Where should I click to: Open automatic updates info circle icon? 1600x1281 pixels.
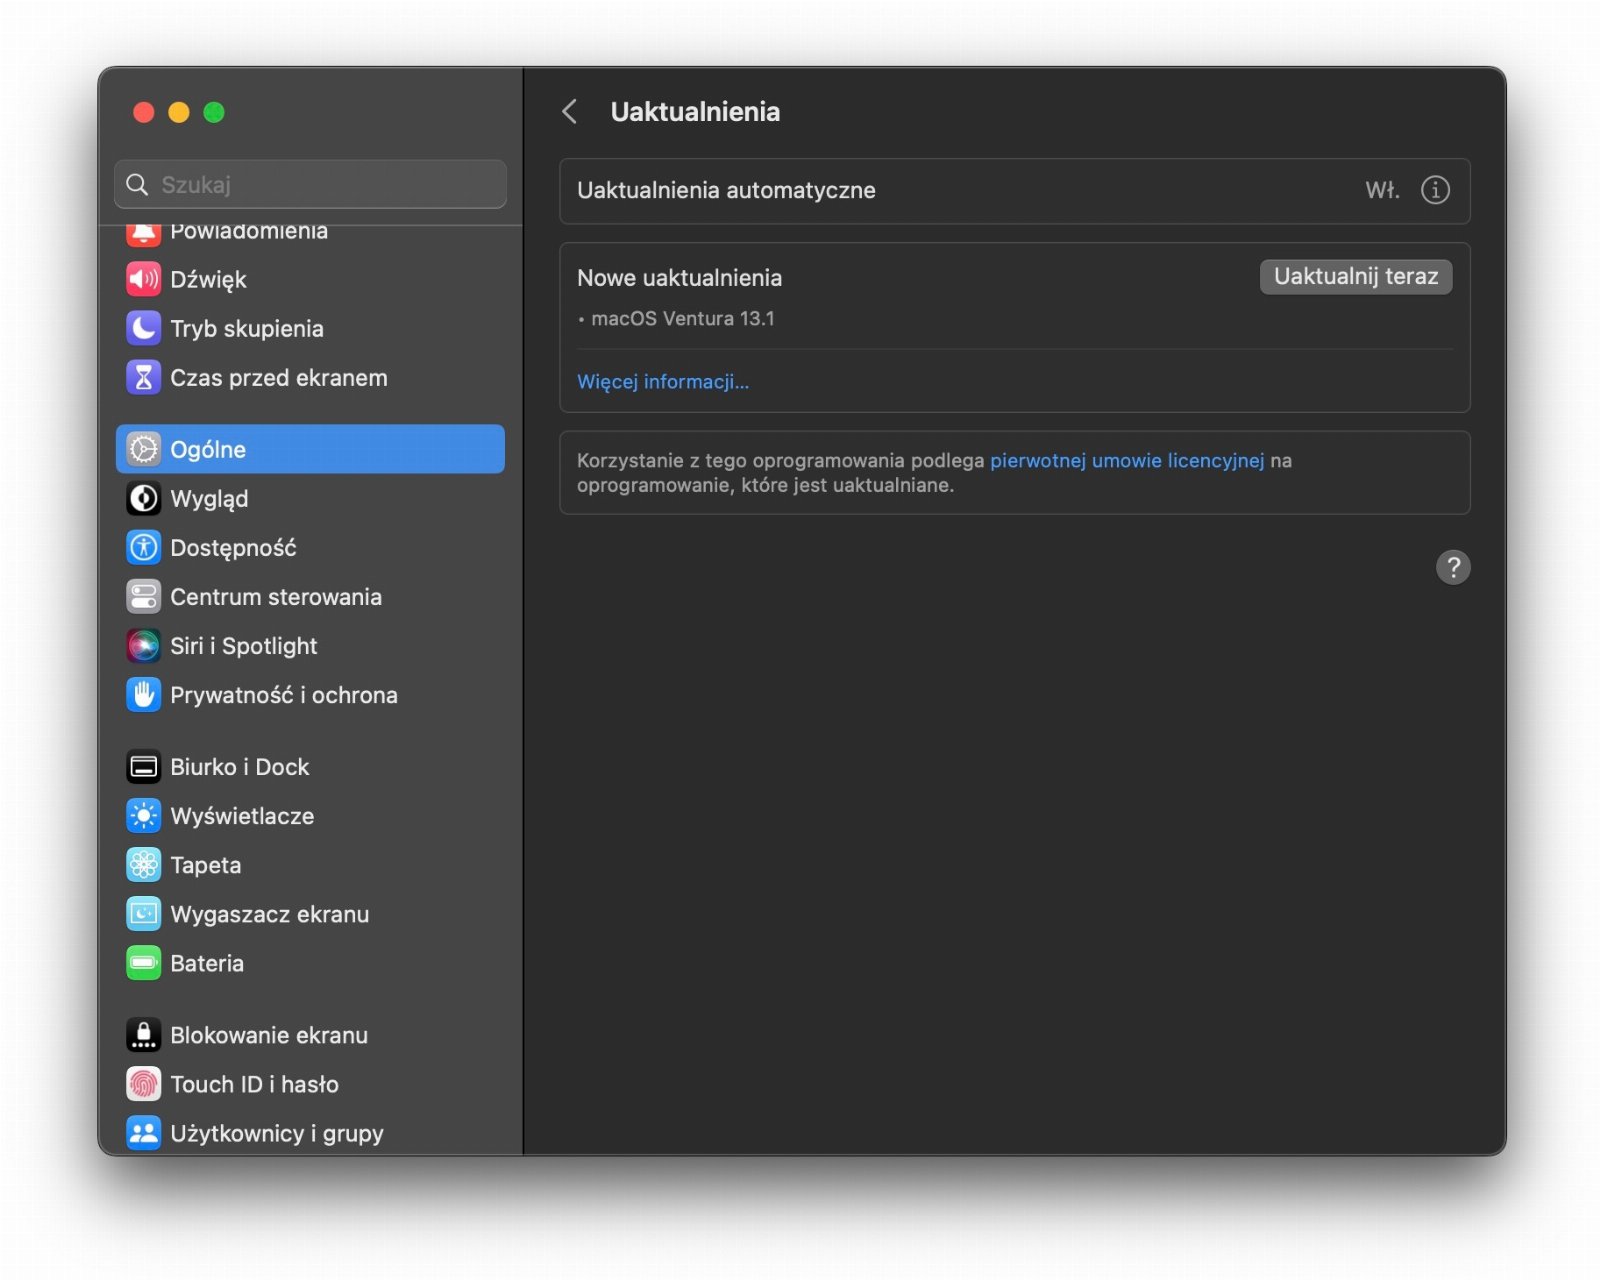pyautogui.click(x=1435, y=190)
